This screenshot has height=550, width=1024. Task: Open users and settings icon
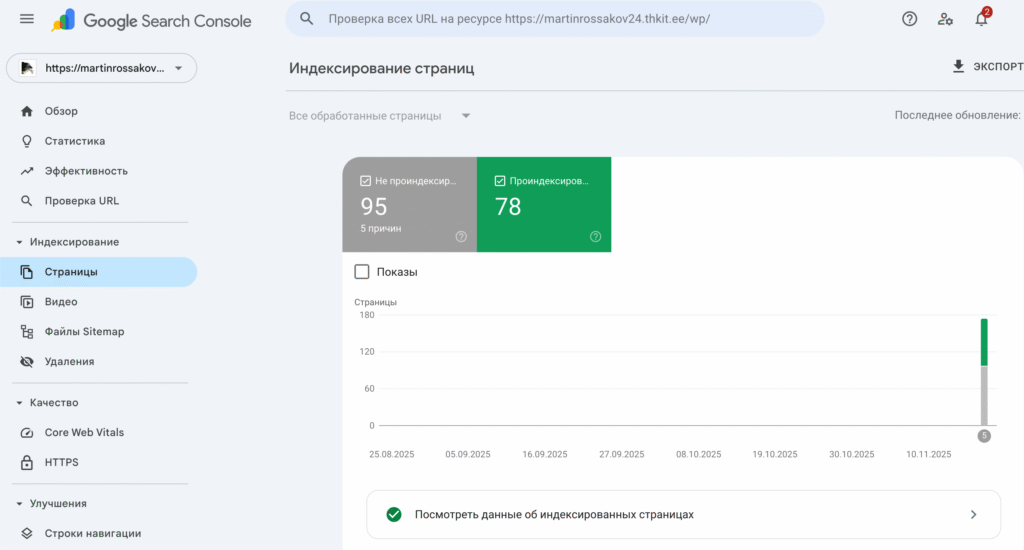[945, 19]
